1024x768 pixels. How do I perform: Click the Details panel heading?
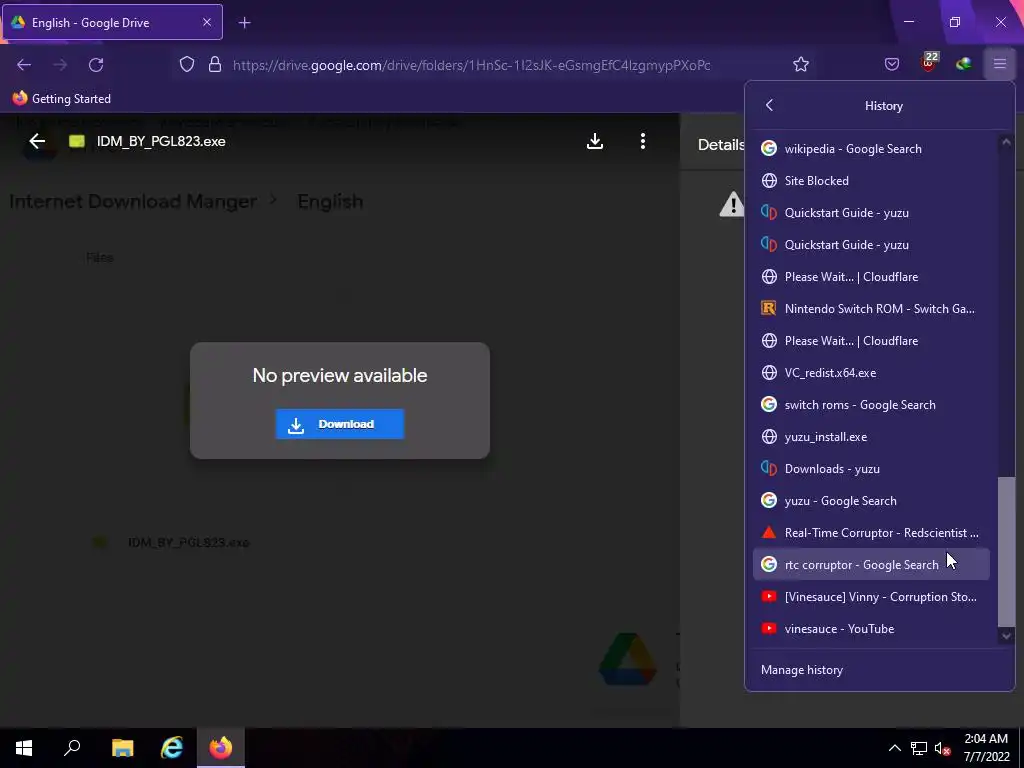pyautogui.click(x=721, y=144)
